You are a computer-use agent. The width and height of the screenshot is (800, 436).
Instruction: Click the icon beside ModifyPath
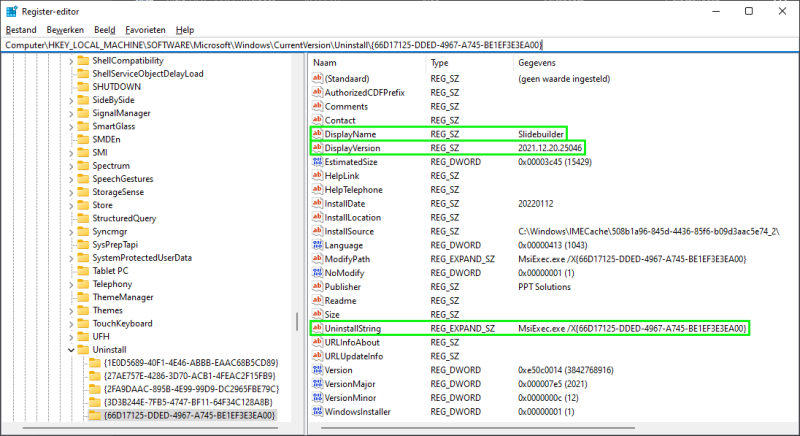coord(317,259)
